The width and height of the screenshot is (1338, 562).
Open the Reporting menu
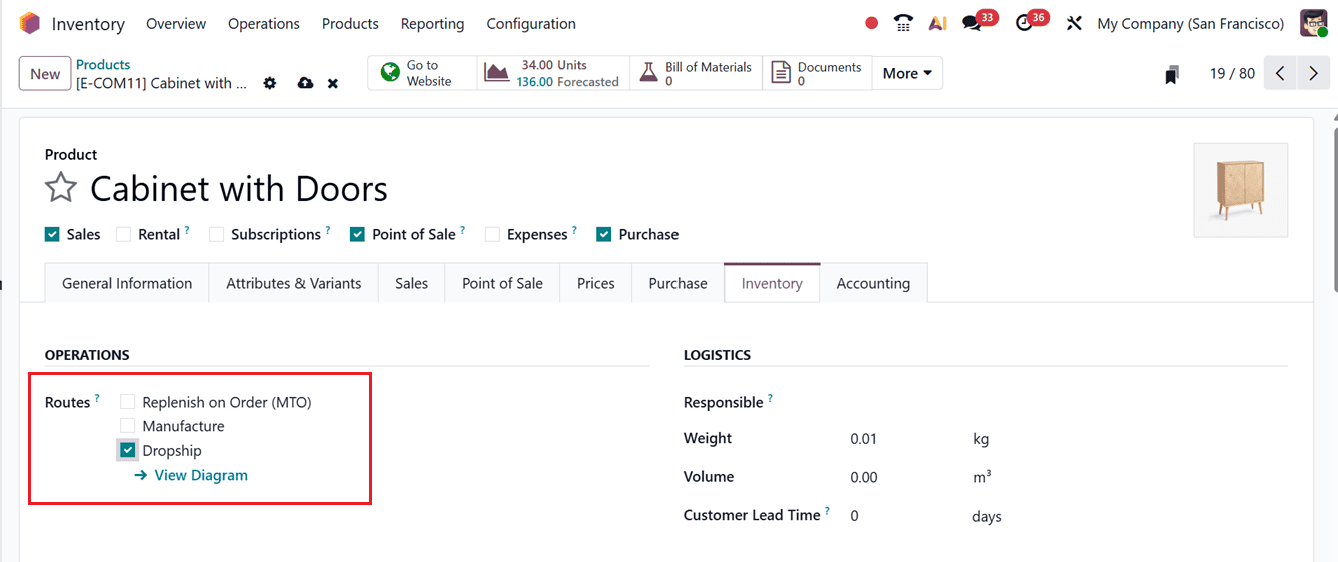point(432,23)
